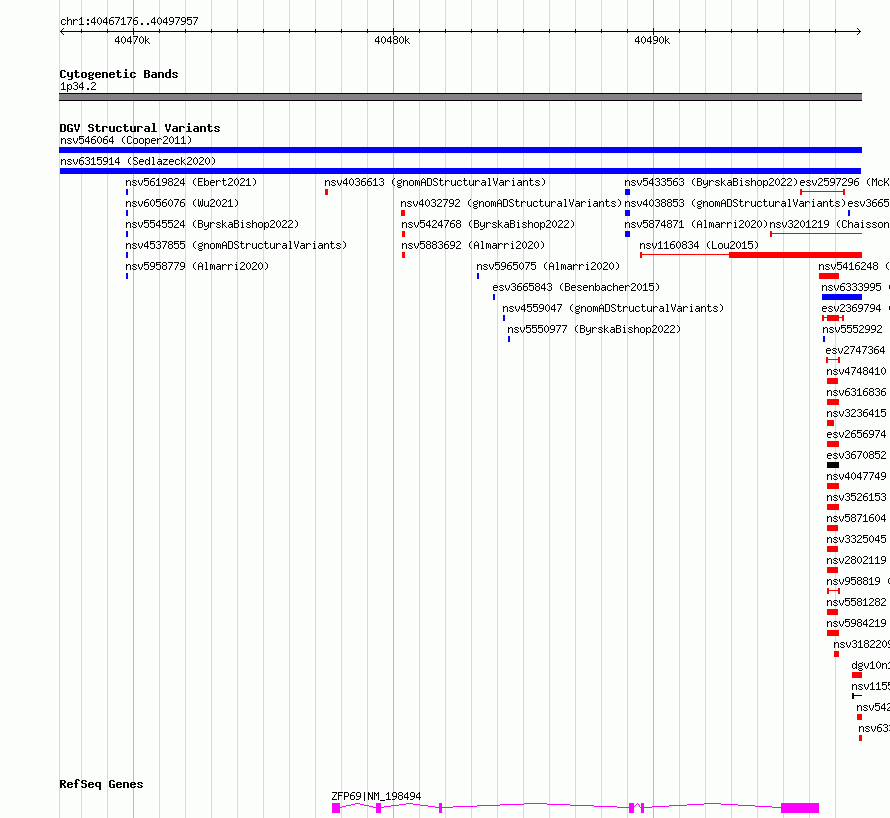This screenshot has width=890, height=818.
Task: Click the RefSeq Genes track title
Action: point(101,785)
